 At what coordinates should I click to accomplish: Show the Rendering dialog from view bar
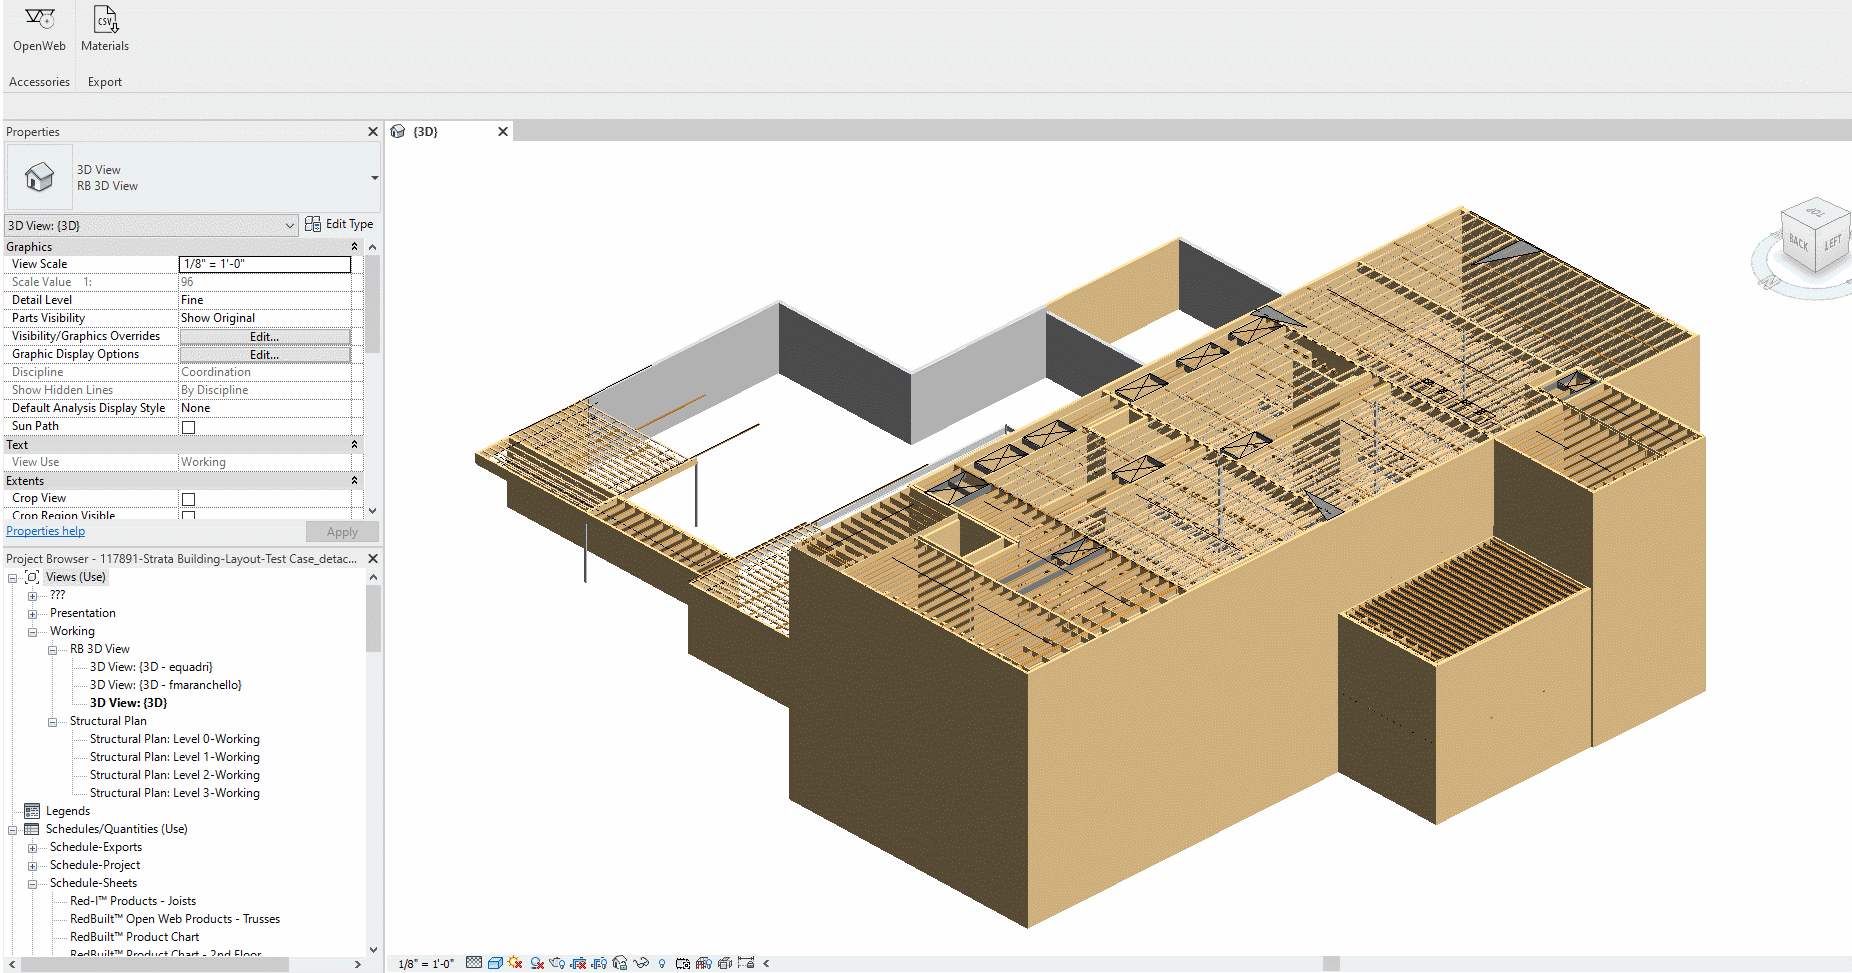(558, 963)
